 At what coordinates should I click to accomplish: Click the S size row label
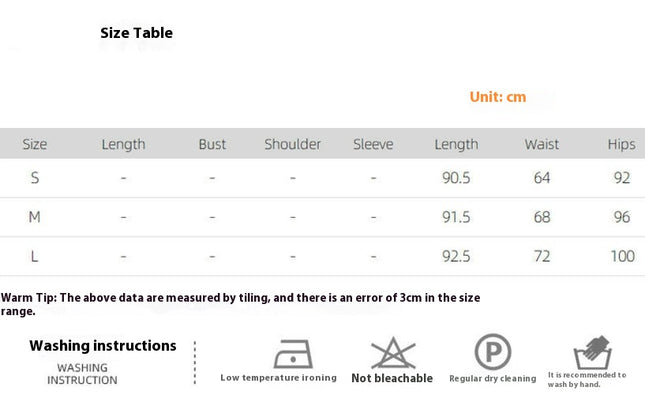coord(35,178)
